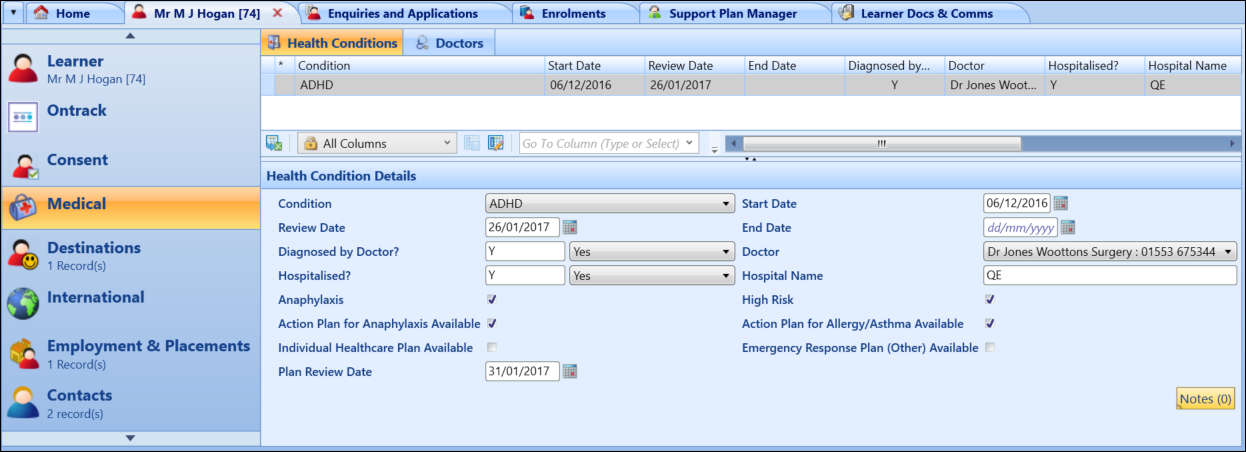Open the Doctor dropdown list
The image size is (1246, 452).
click(1110, 252)
